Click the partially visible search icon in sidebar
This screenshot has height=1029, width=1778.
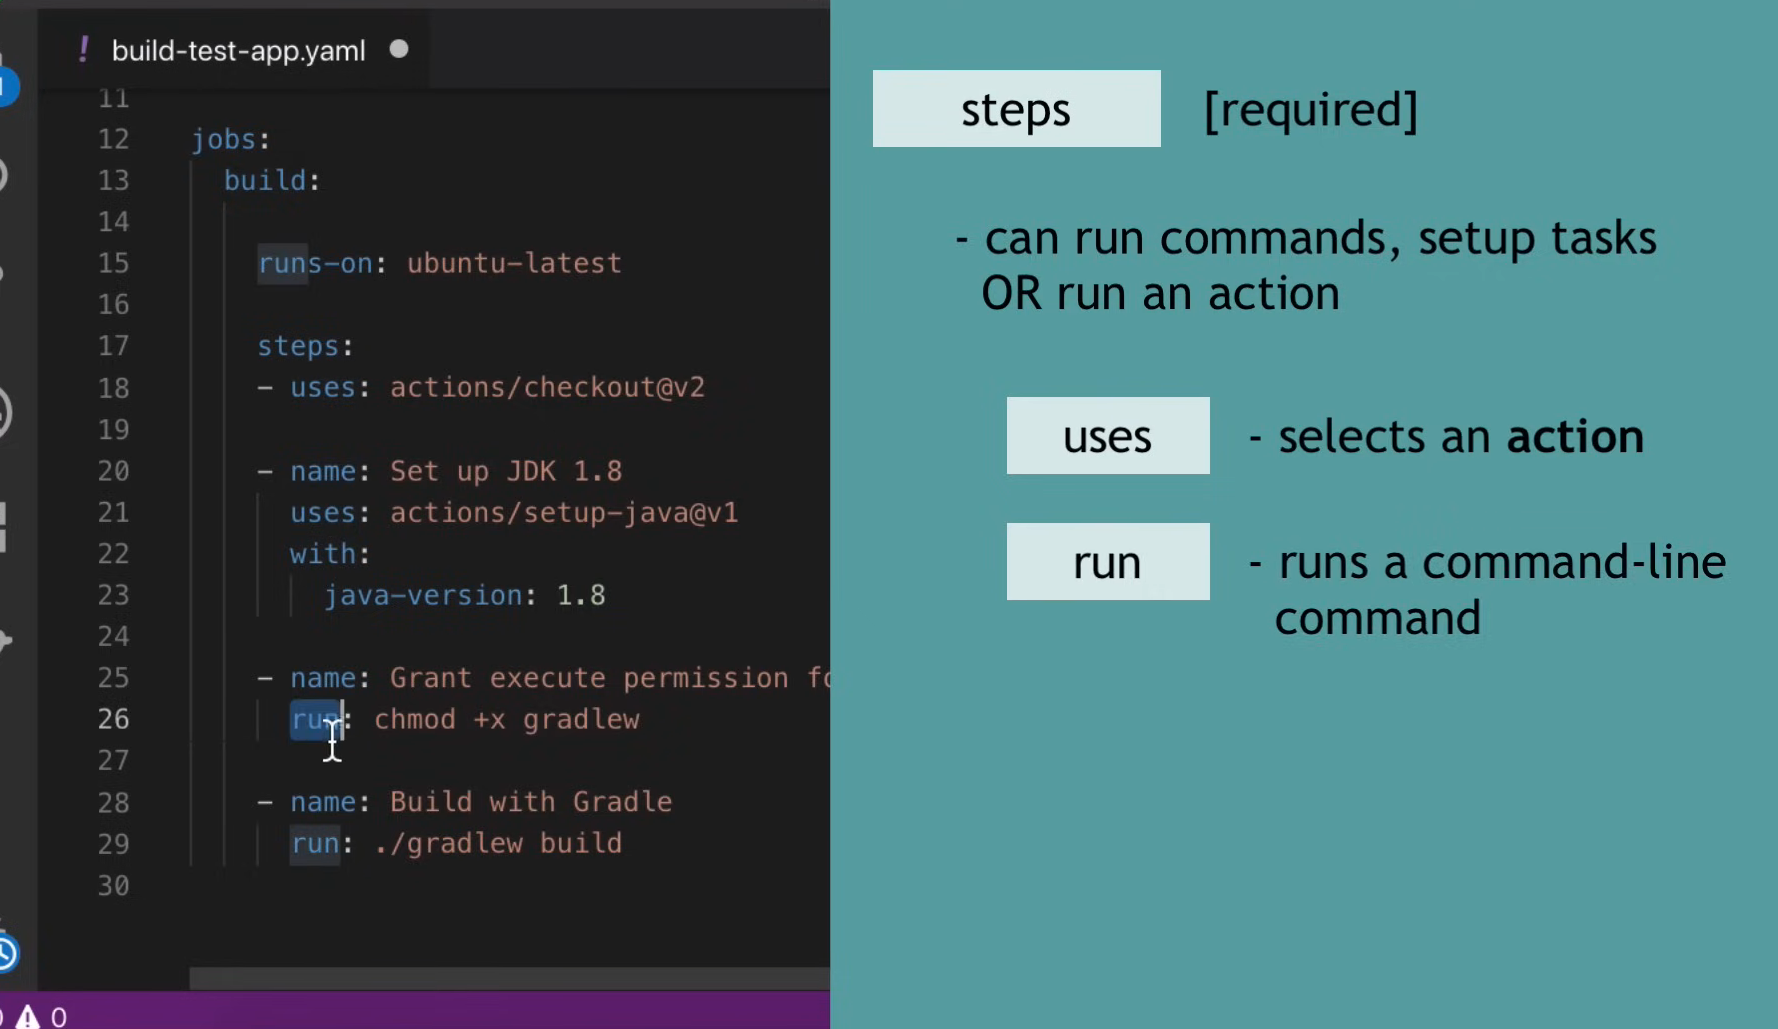[x=3, y=176]
